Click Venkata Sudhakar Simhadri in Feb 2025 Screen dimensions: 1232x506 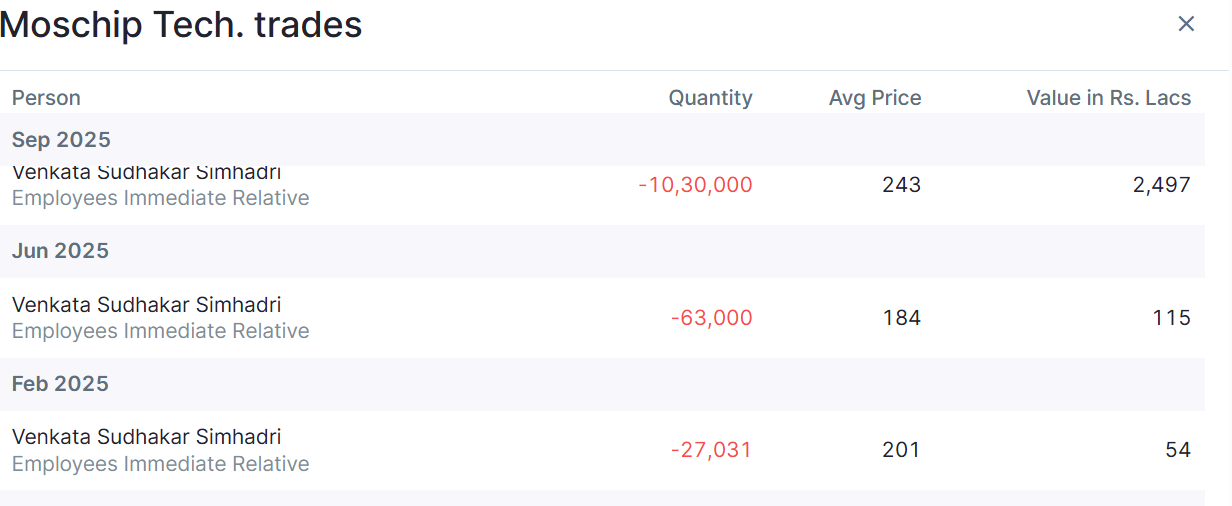[x=146, y=437]
